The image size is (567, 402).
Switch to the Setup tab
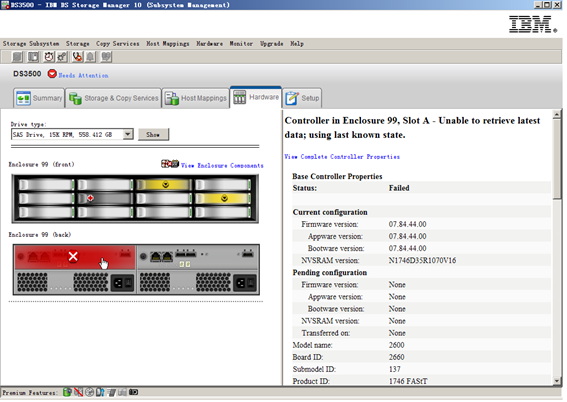click(302, 98)
